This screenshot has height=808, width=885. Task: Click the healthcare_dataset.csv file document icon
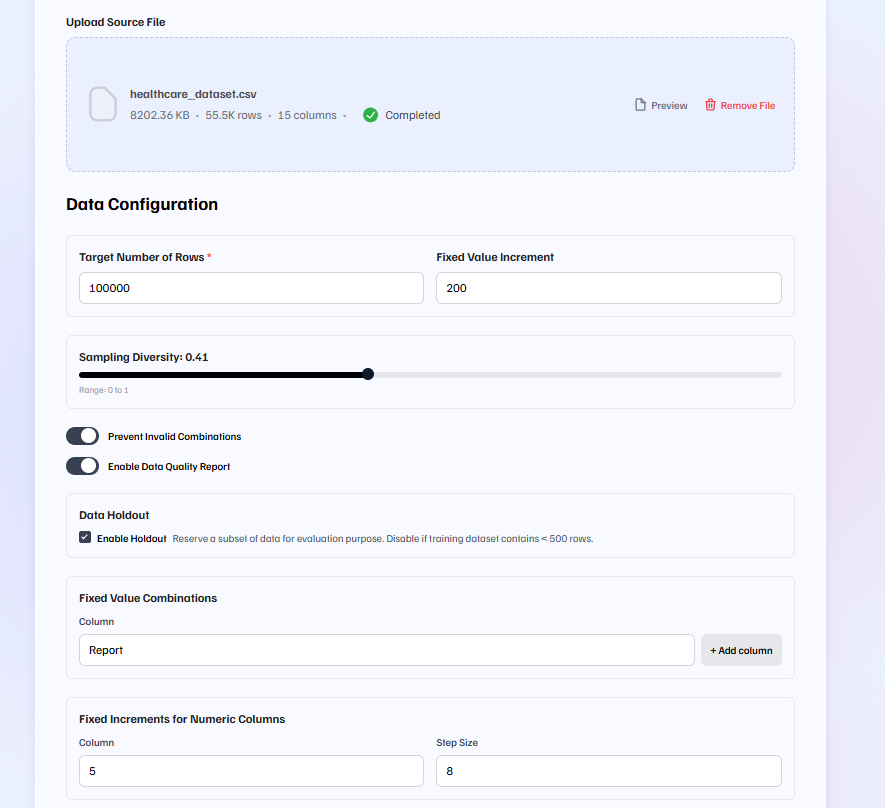tap(103, 104)
